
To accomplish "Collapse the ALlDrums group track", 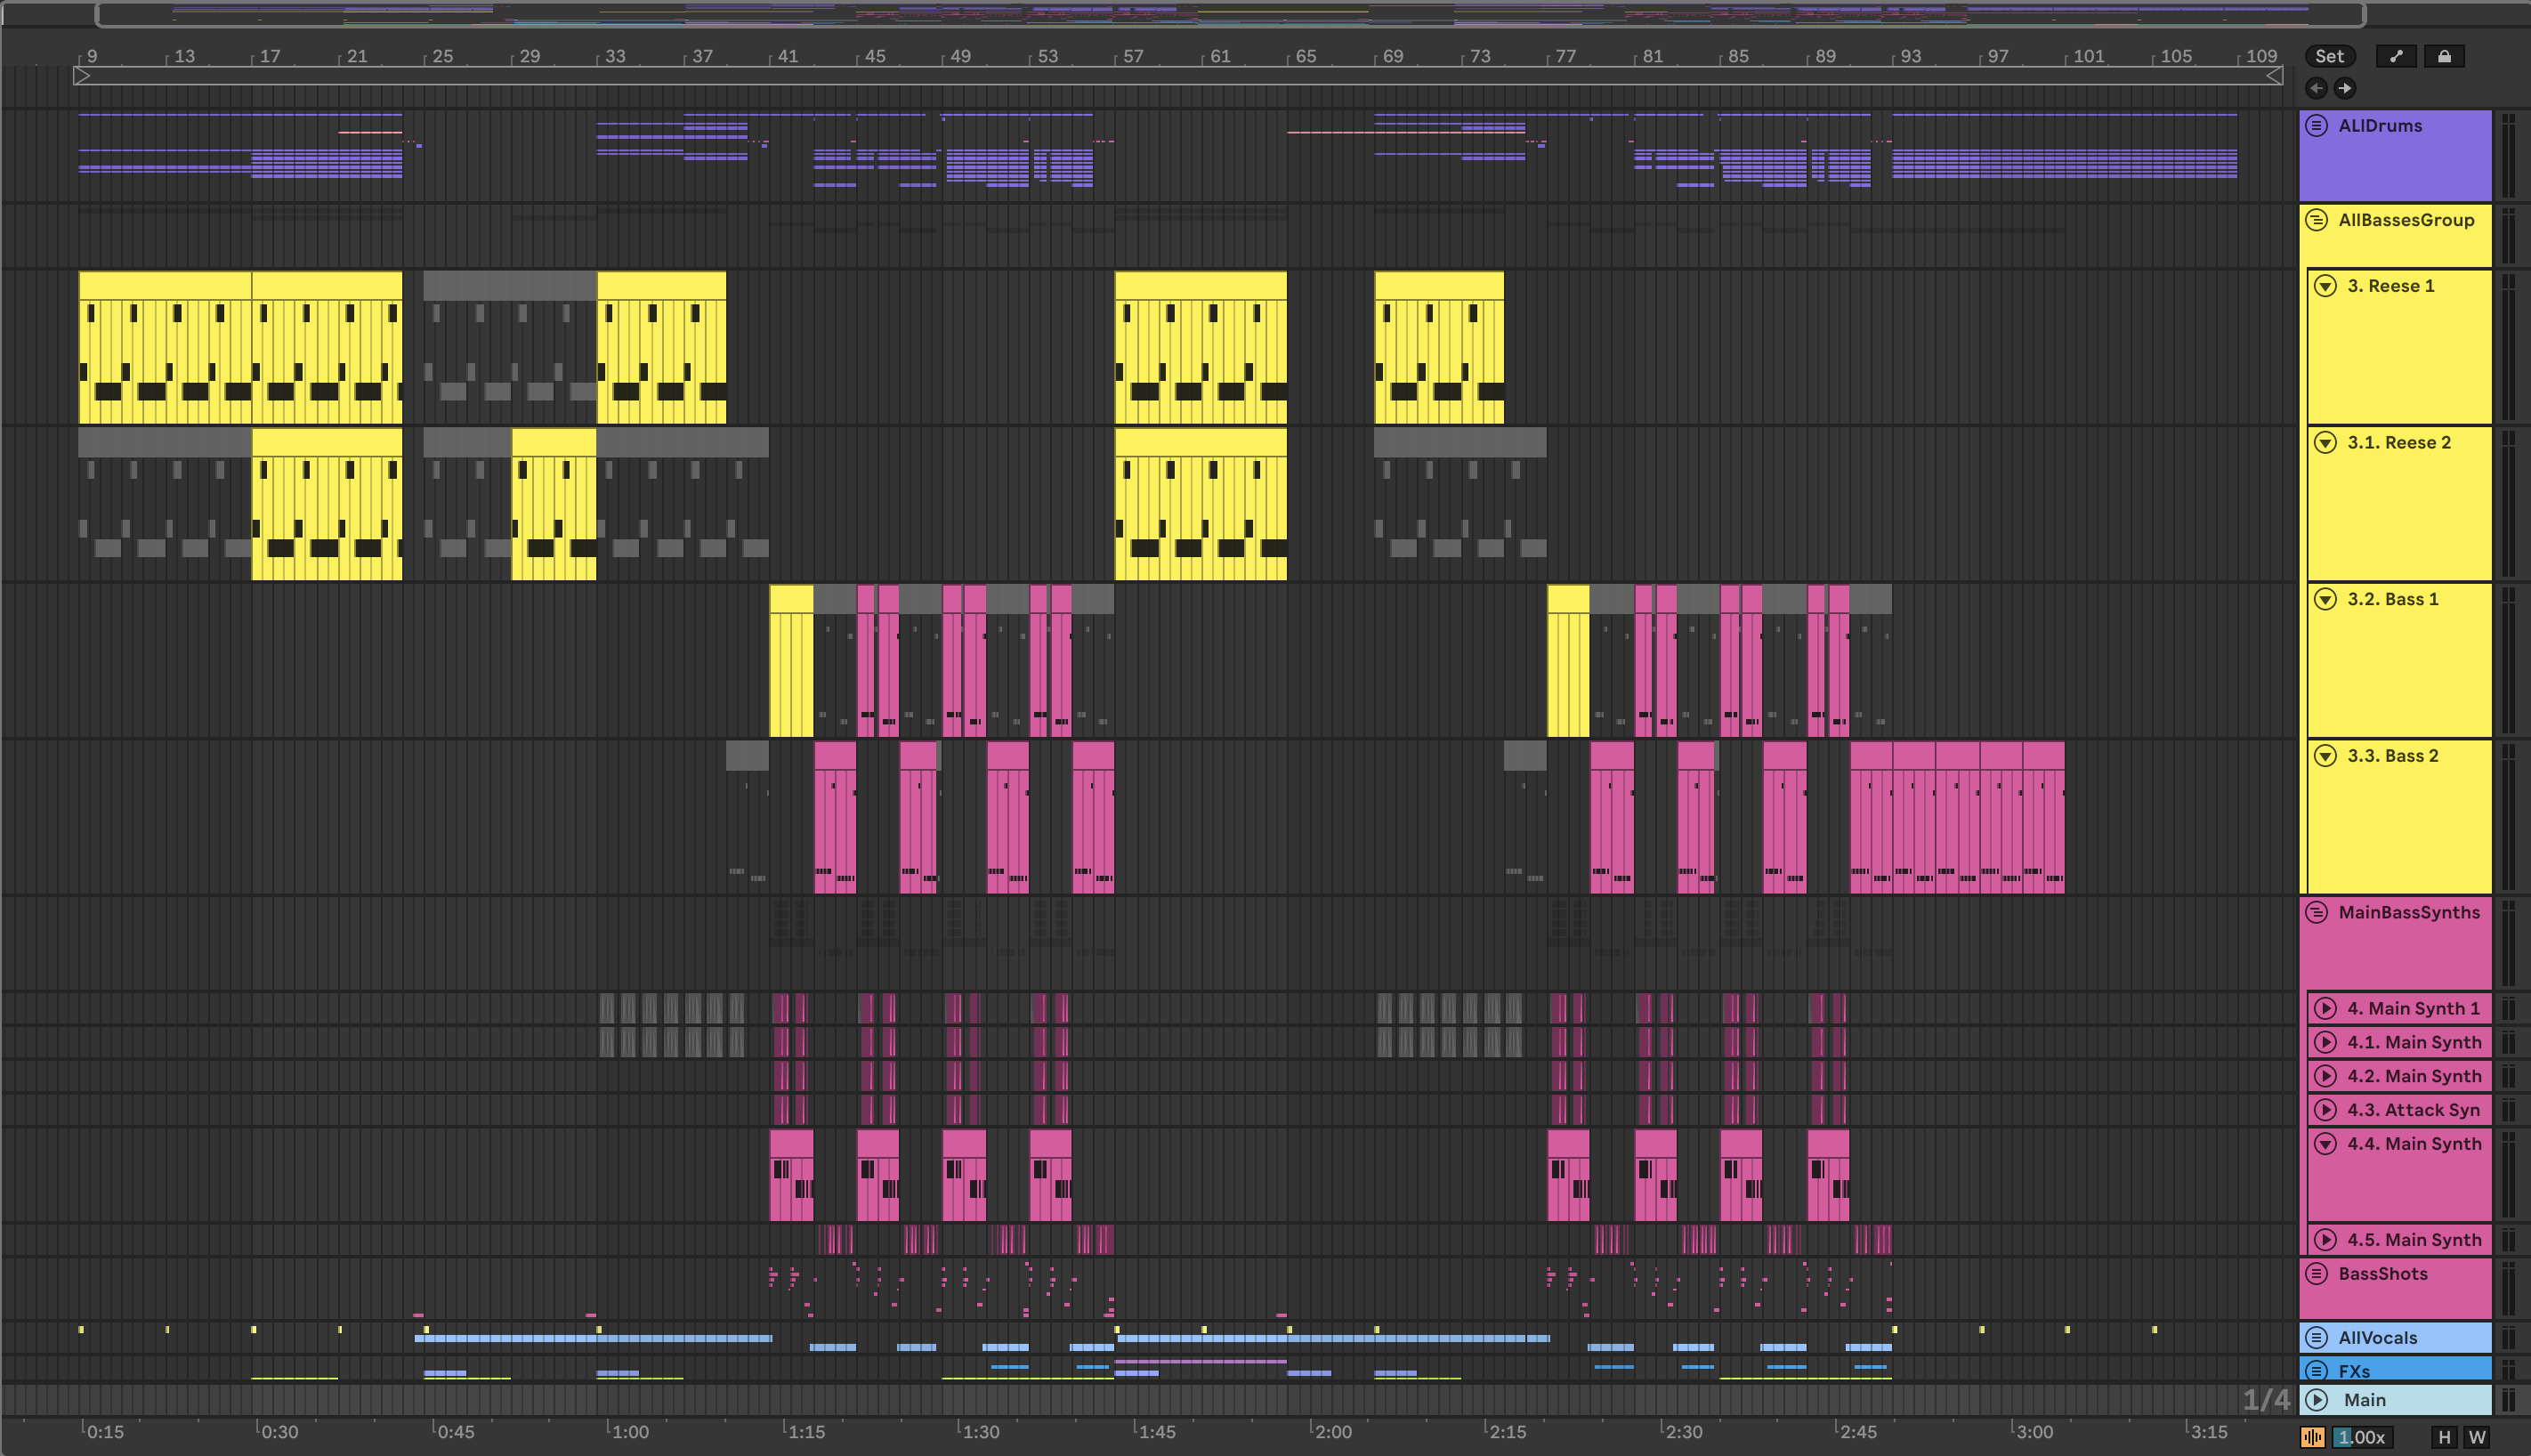I will tap(2317, 126).
